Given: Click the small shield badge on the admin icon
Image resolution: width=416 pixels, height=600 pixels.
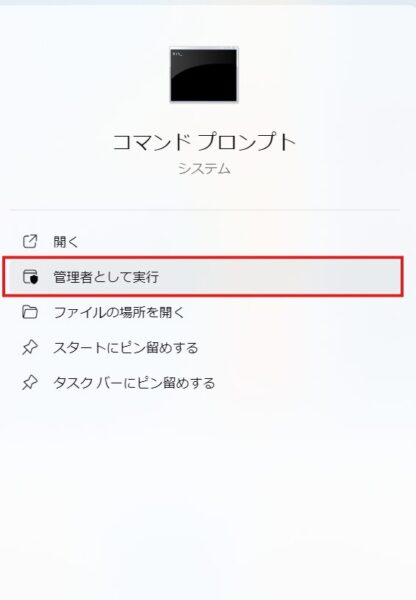Looking at the screenshot, I should [34, 279].
